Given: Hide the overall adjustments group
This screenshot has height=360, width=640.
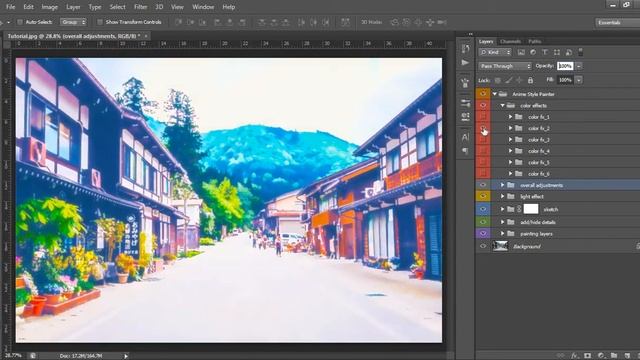Looking at the screenshot, I should click(x=483, y=185).
